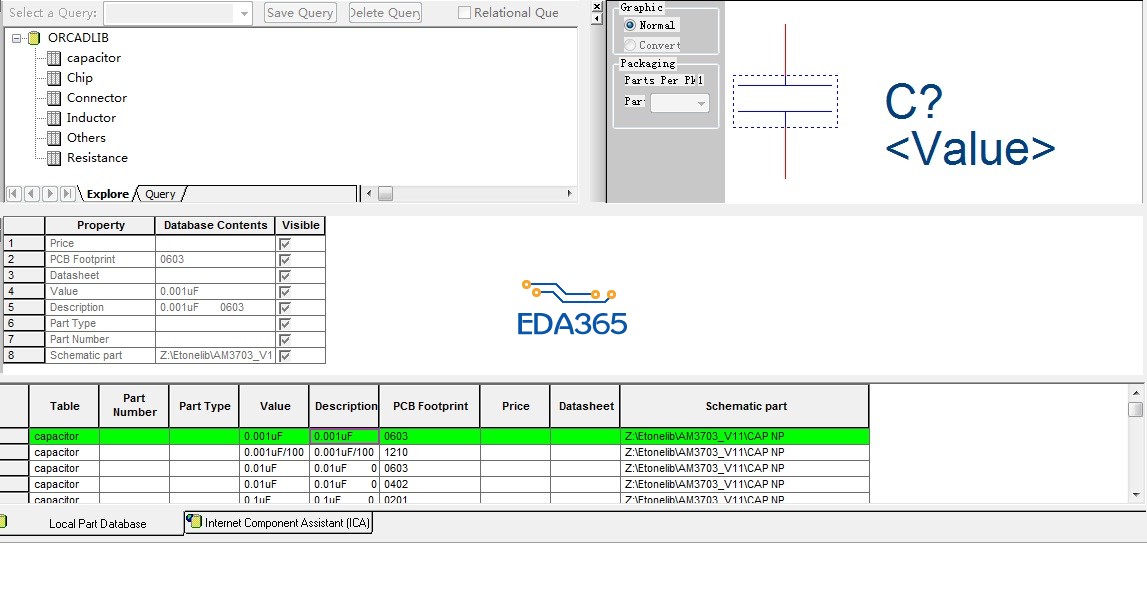Screen dimensions: 1147x614
Task: Select the Chip tree item
Action: (x=80, y=78)
